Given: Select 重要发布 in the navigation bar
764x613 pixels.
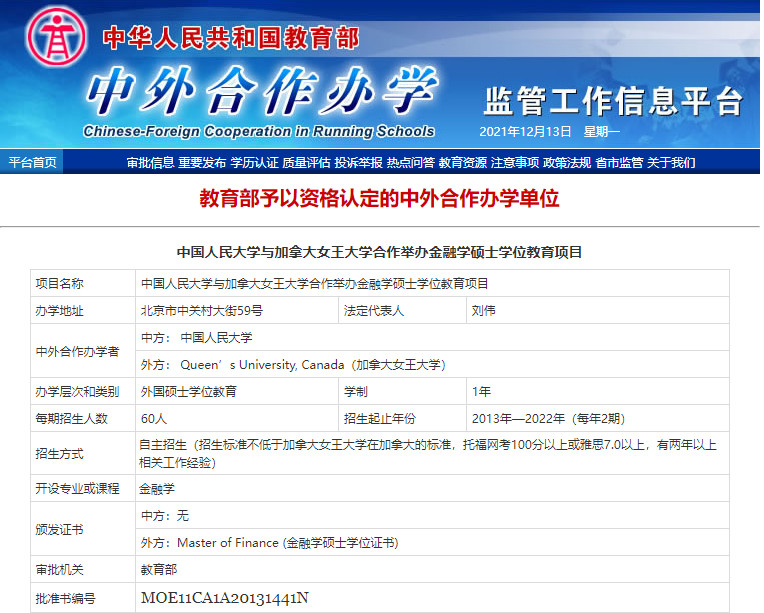Looking at the screenshot, I should pos(202,162).
